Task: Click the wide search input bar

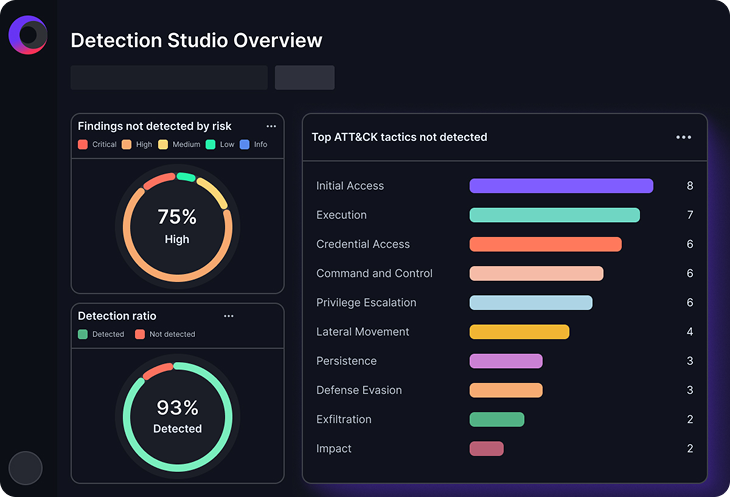Action: [169, 77]
